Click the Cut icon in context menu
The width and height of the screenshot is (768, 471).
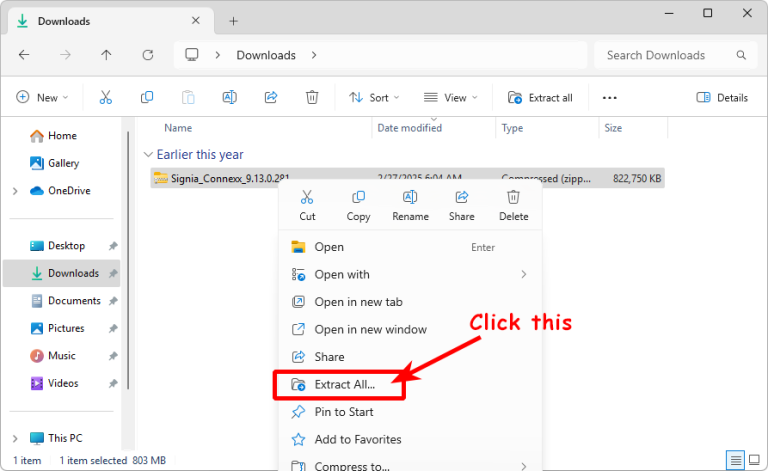click(x=307, y=198)
